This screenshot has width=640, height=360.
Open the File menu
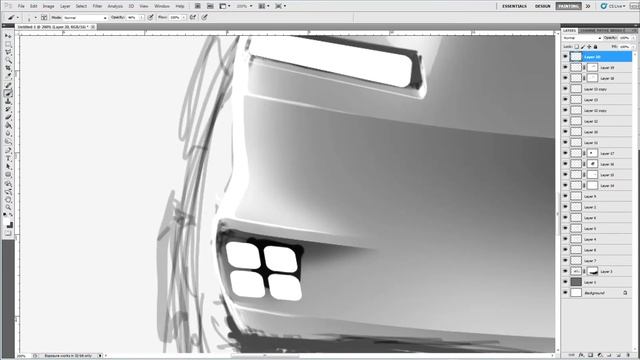21,6
